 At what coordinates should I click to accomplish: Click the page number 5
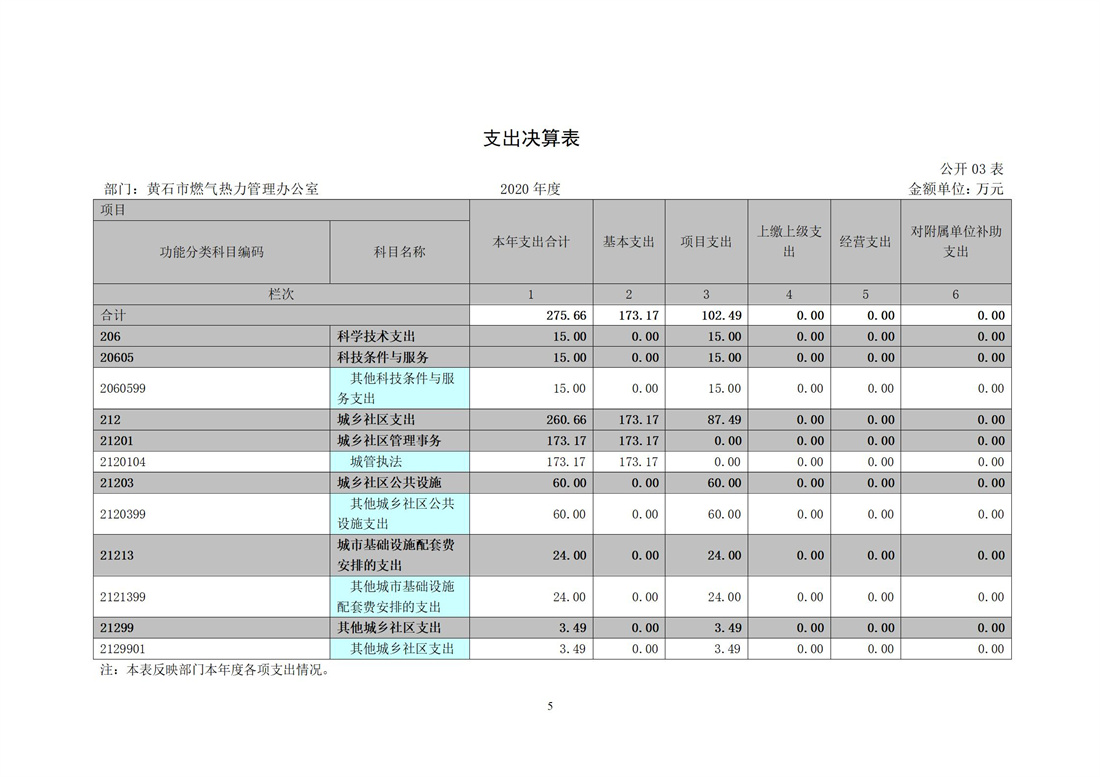click(550, 706)
